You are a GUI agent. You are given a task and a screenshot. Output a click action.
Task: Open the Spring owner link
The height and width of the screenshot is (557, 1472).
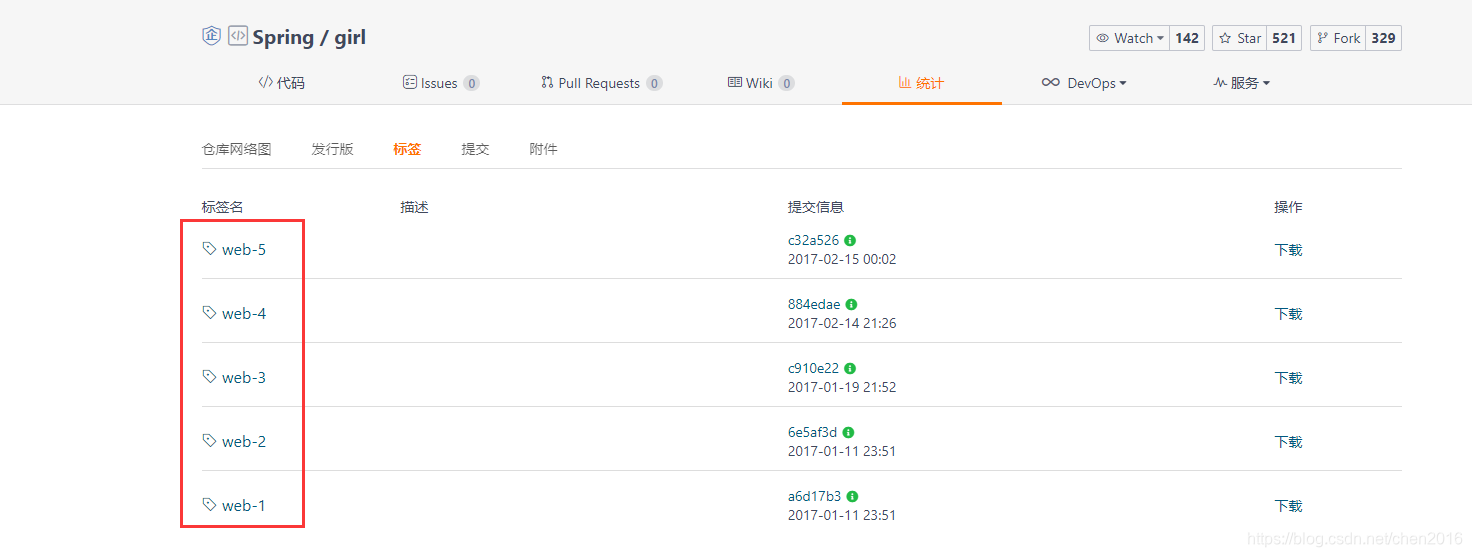283,38
